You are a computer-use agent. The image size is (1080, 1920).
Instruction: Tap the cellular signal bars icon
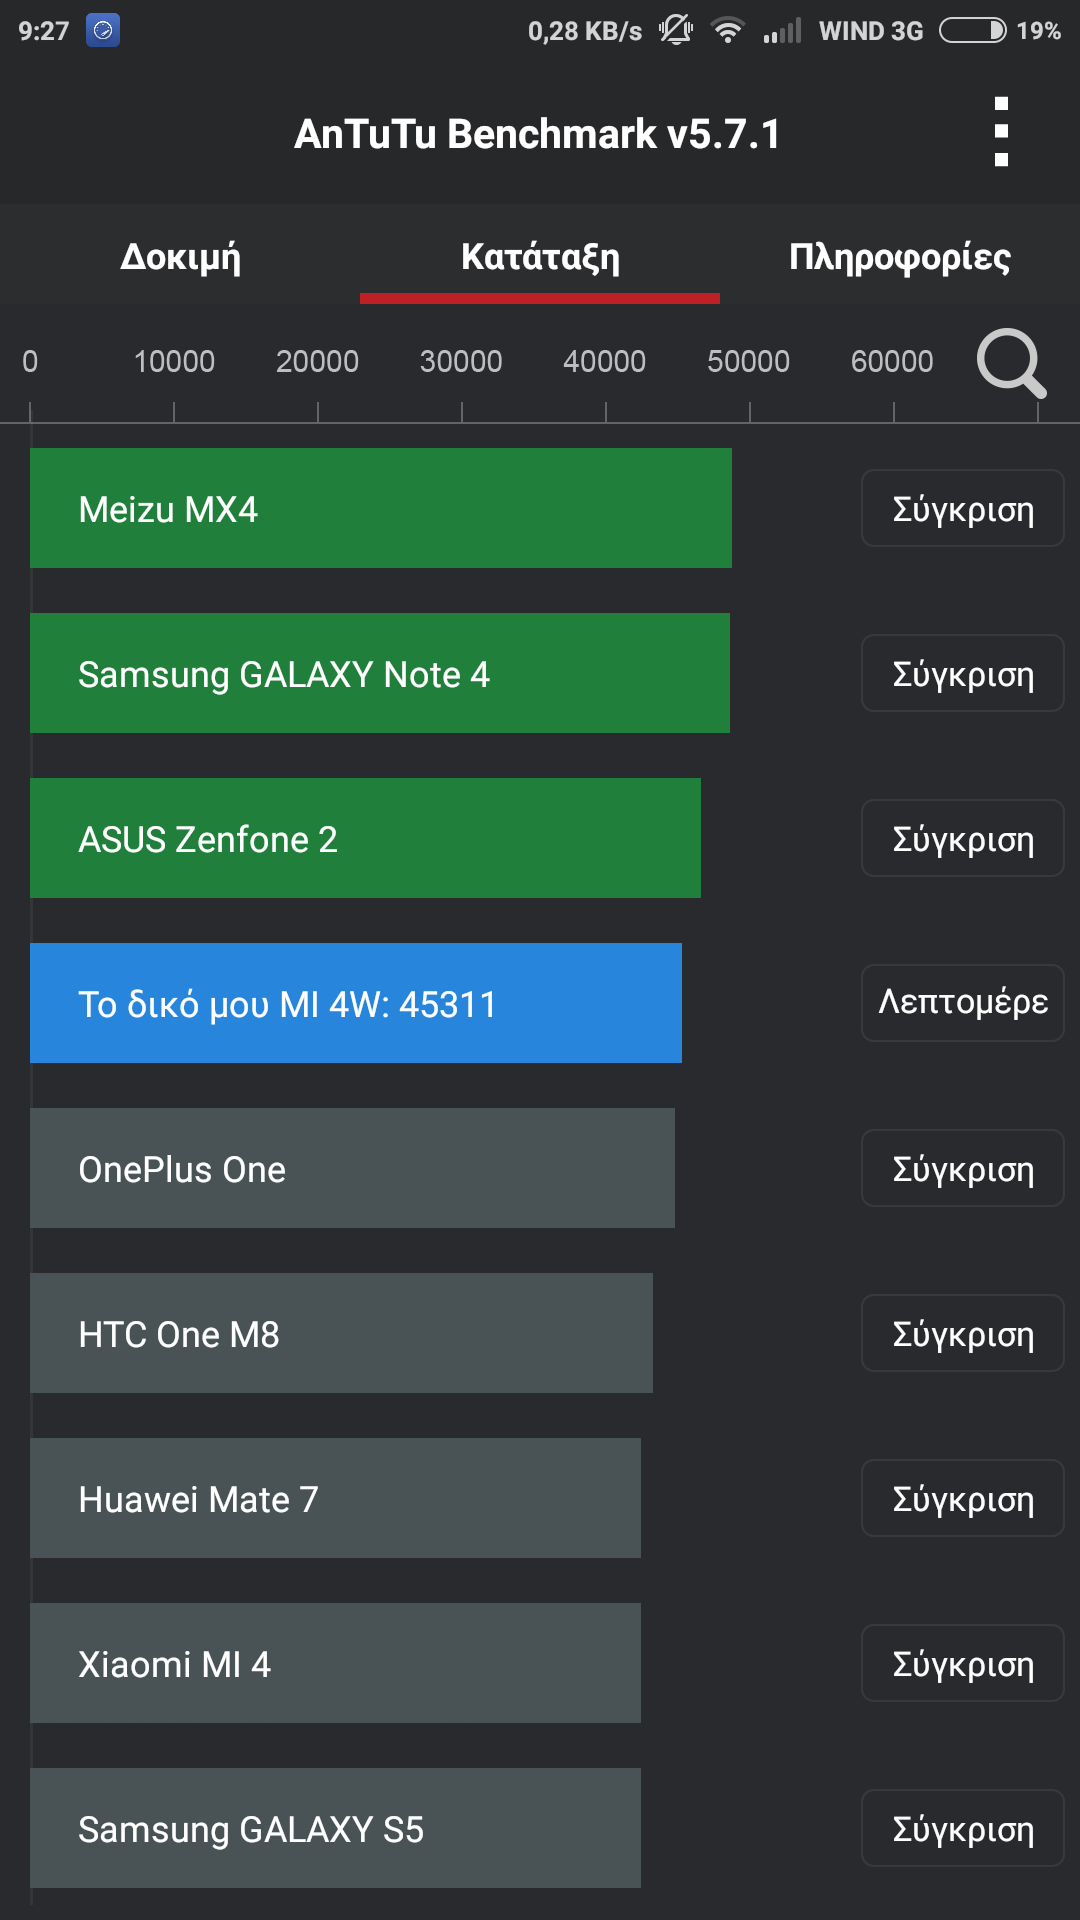click(782, 31)
